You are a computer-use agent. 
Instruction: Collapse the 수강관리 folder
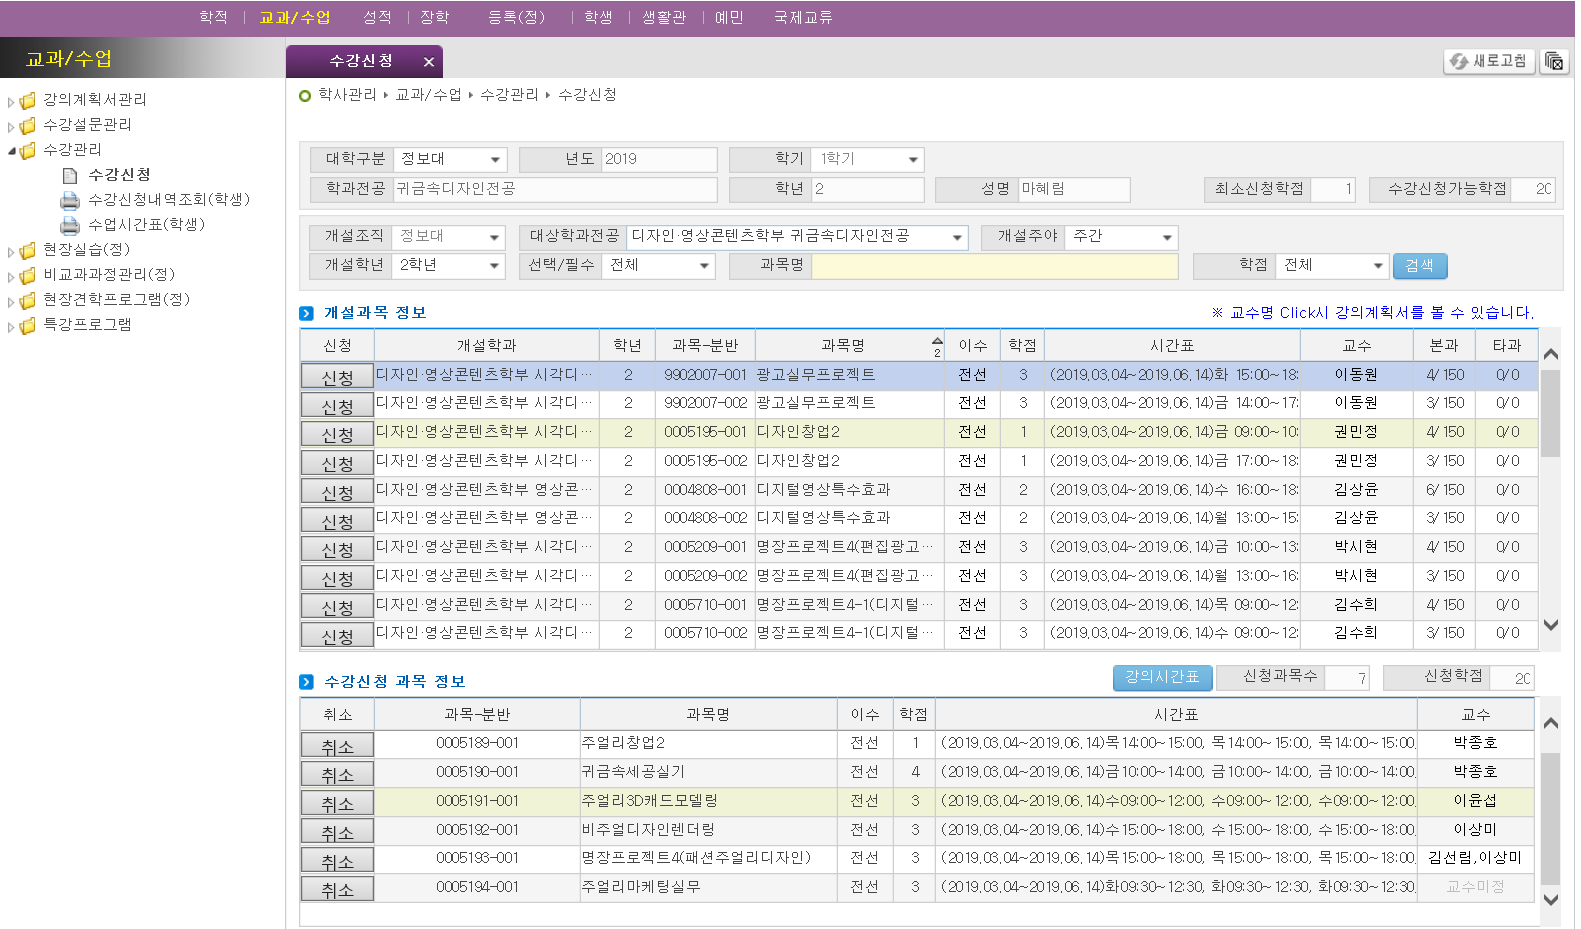[11, 151]
